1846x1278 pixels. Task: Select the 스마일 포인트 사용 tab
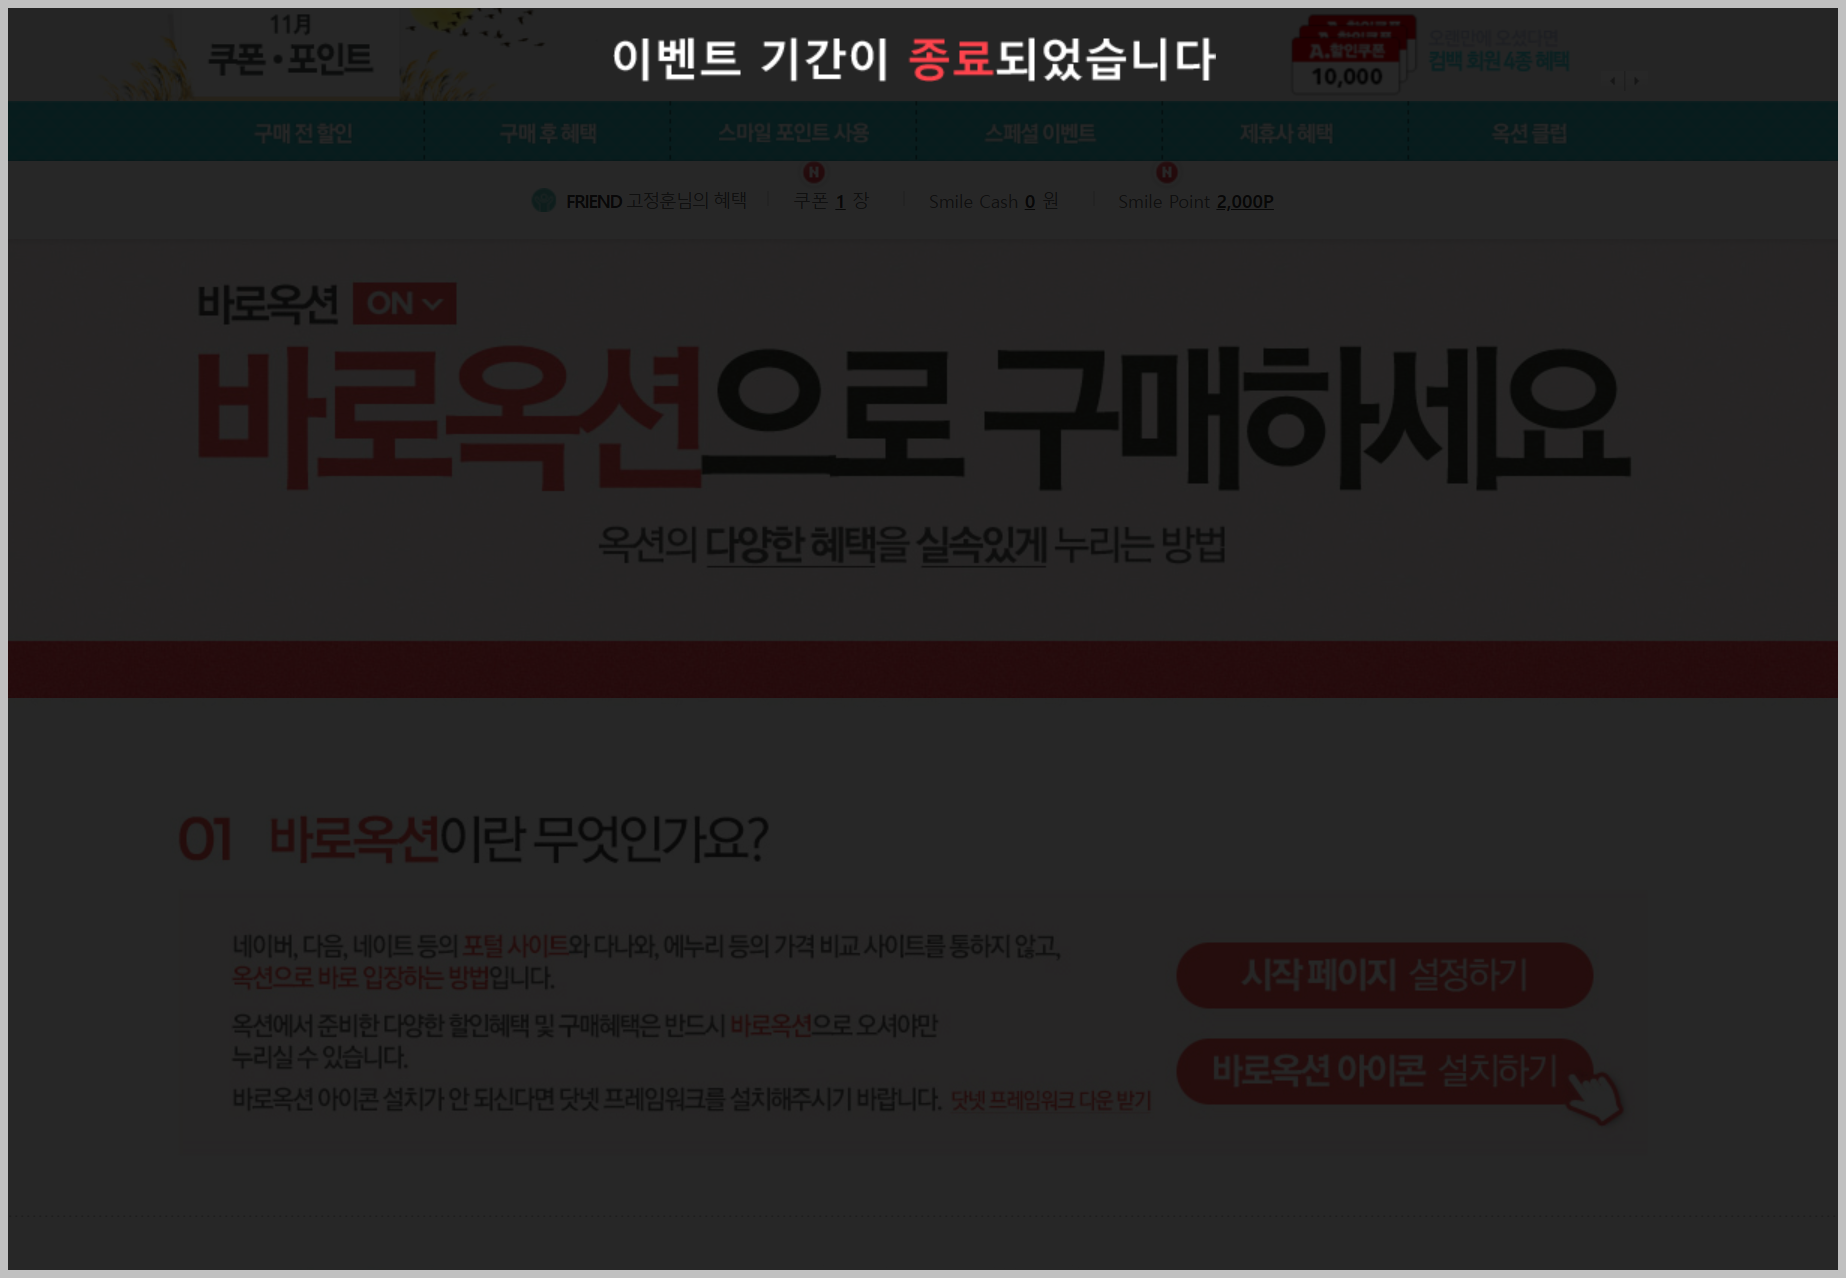[793, 133]
